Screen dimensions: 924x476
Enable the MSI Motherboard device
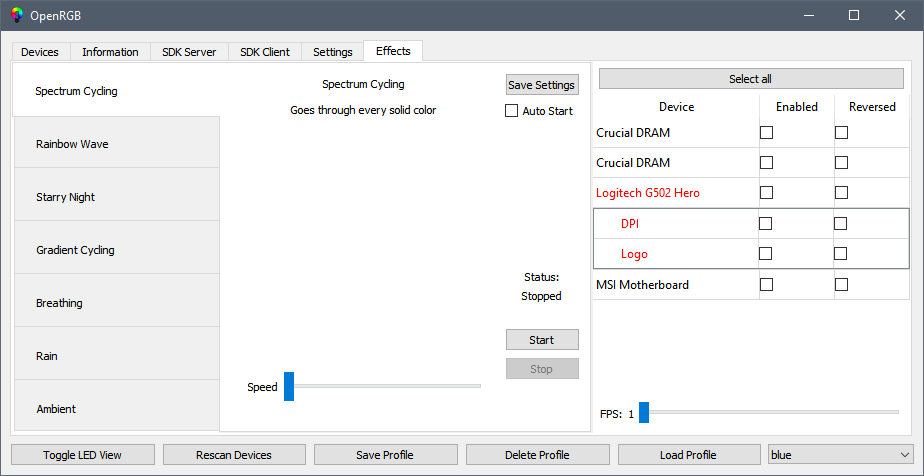tap(766, 285)
